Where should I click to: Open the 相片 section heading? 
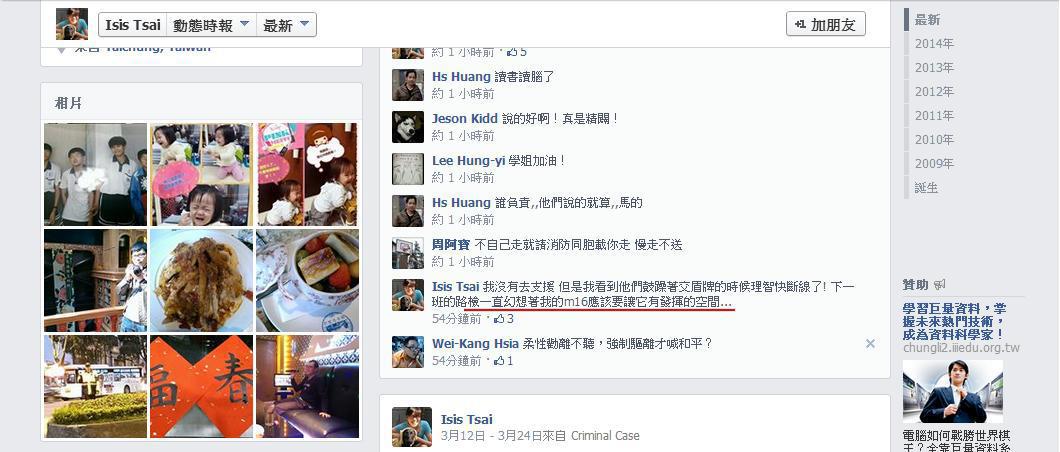(68, 103)
